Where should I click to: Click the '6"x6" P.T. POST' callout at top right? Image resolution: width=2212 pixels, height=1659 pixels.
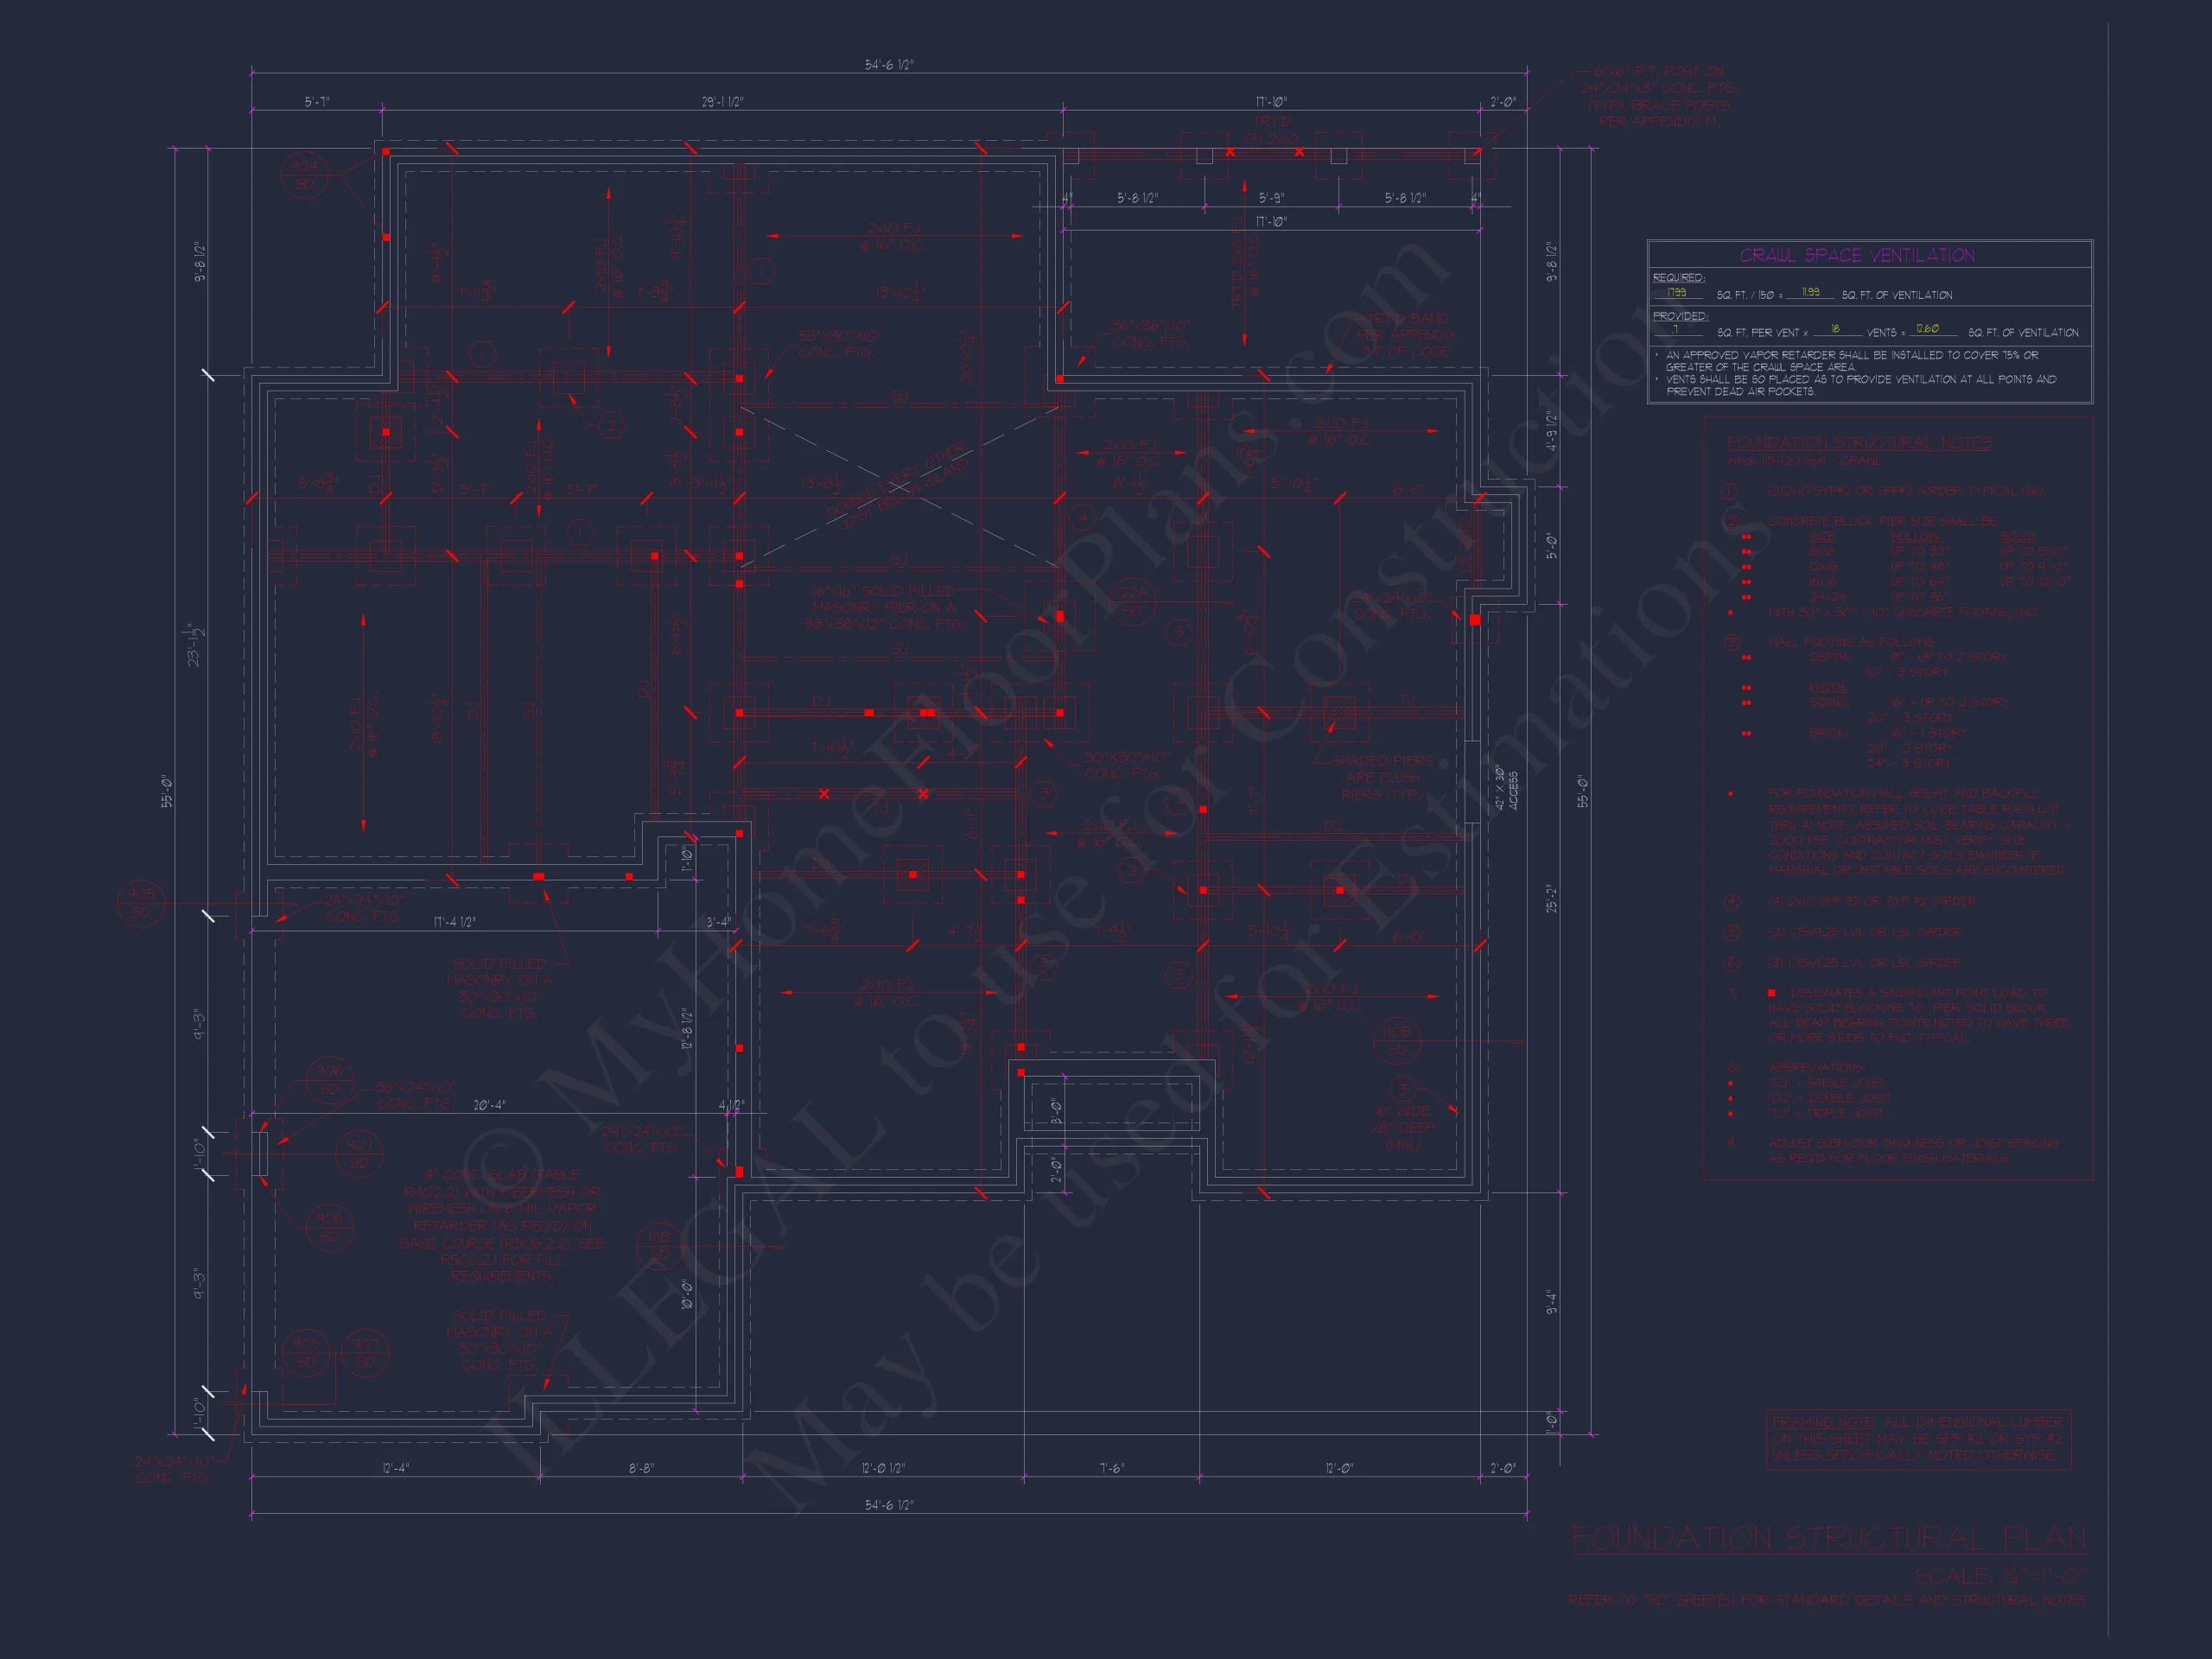[x=1660, y=96]
